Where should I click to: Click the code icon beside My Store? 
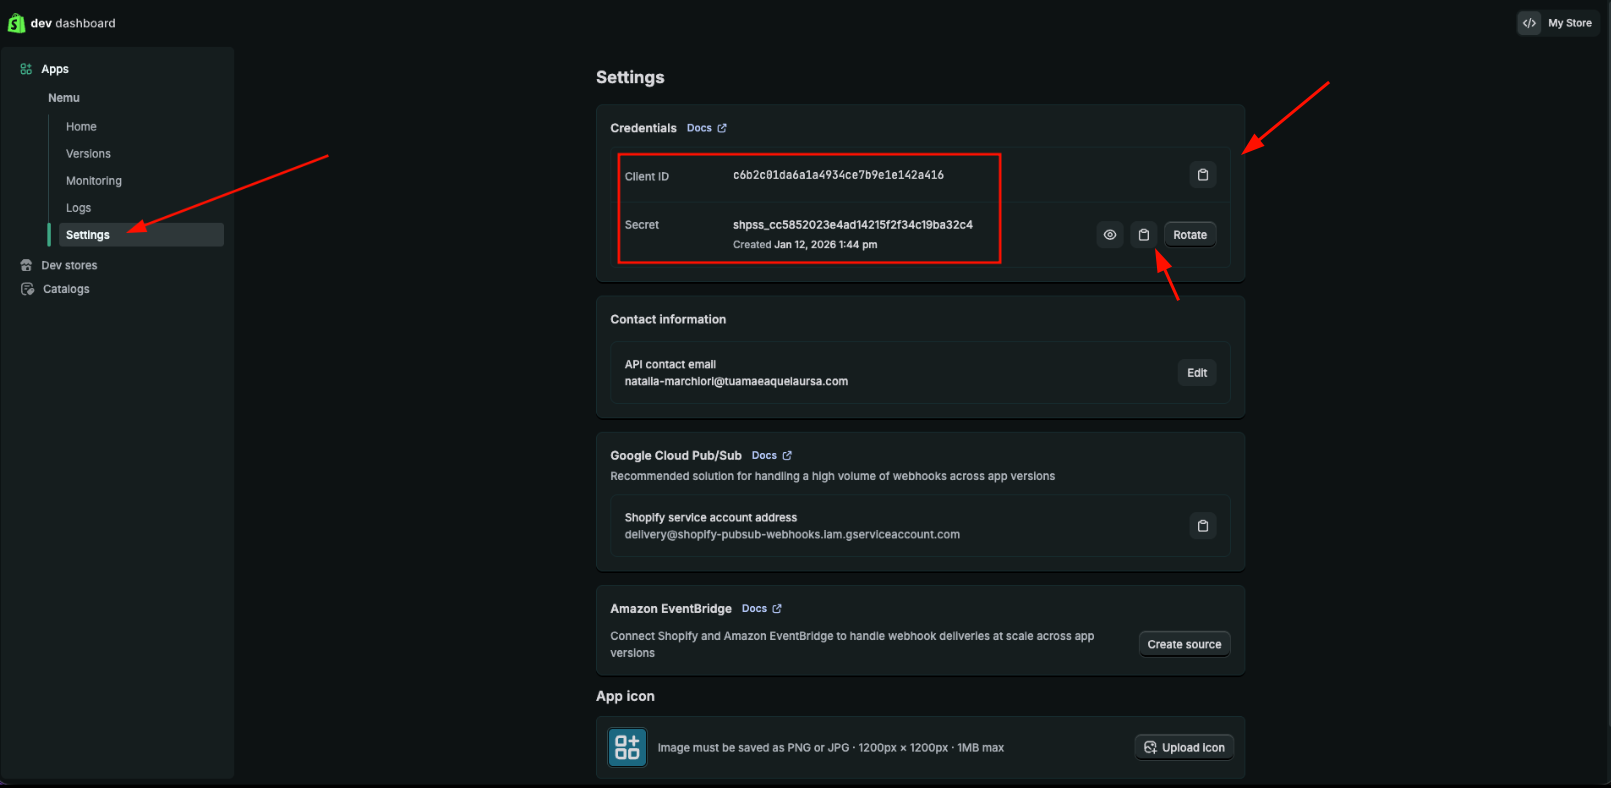pos(1529,23)
